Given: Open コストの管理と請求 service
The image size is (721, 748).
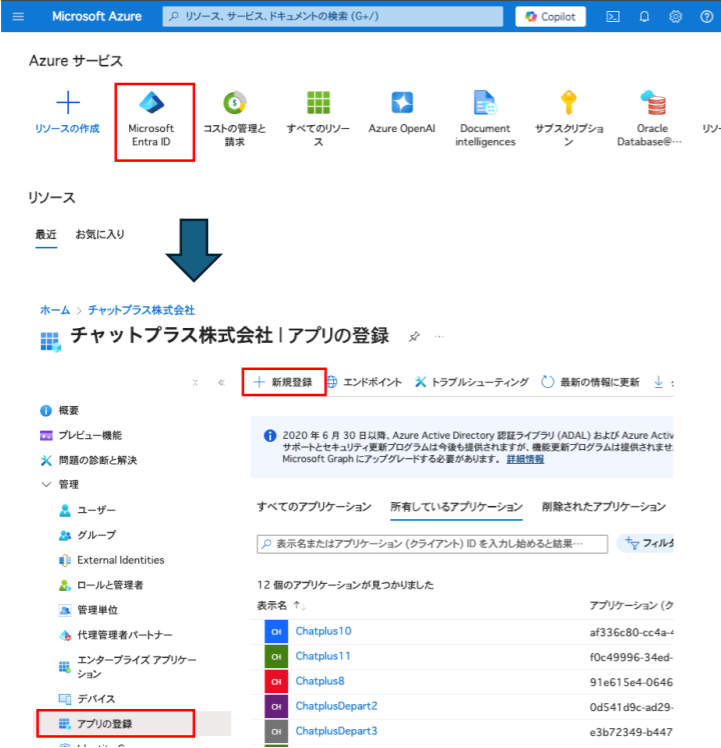Looking at the screenshot, I should pyautogui.click(x=234, y=119).
